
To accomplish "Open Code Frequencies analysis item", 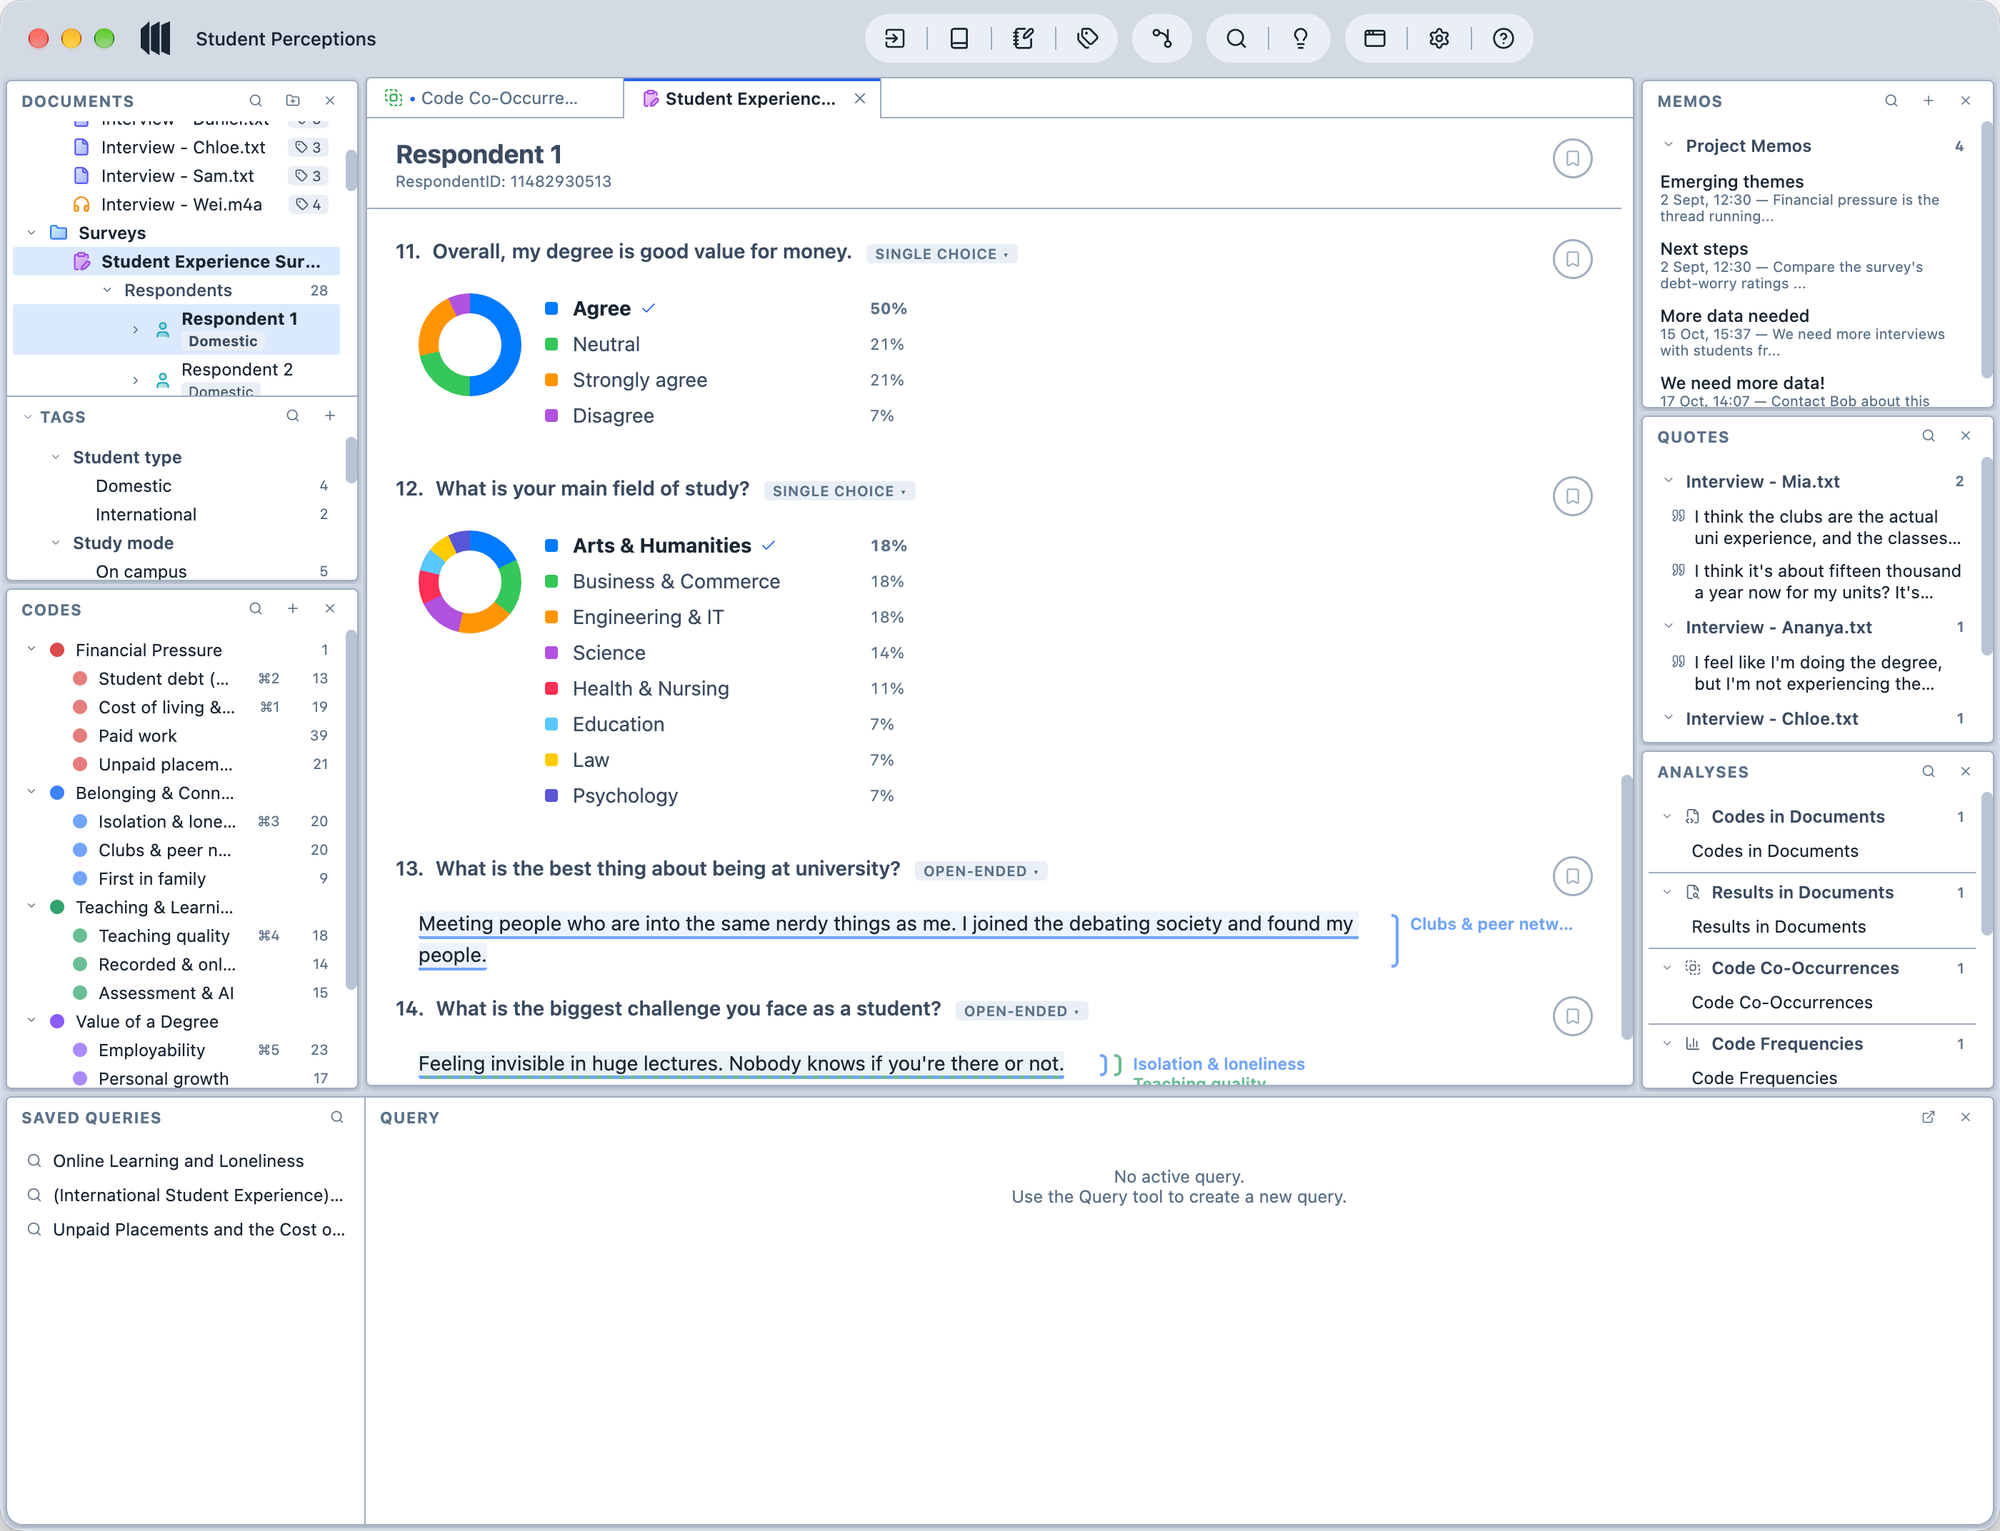I will click(x=1764, y=1078).
